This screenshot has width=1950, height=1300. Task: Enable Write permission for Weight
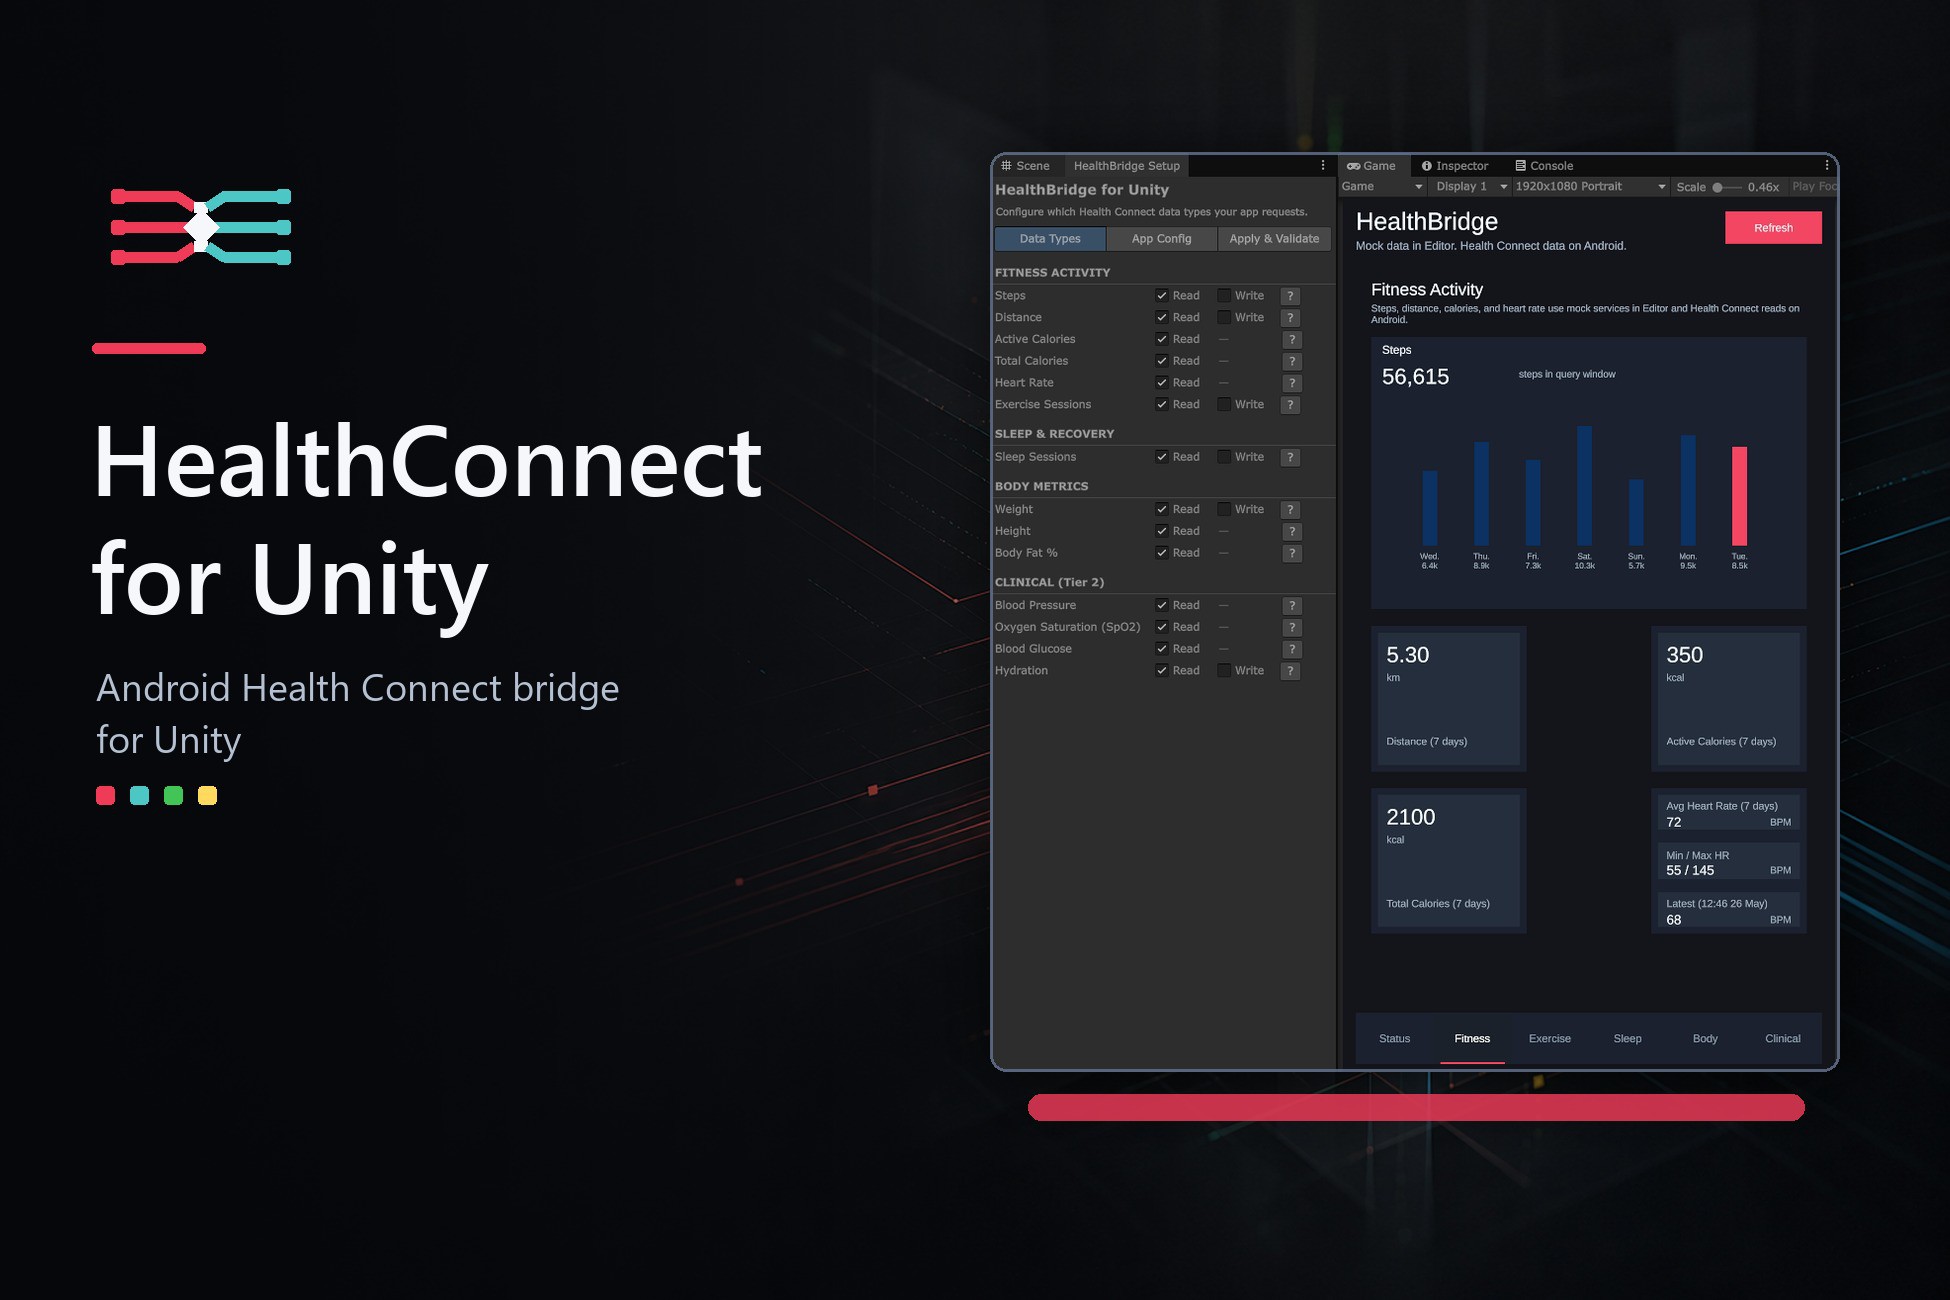pyautogui.click(x=1224, y=510)
